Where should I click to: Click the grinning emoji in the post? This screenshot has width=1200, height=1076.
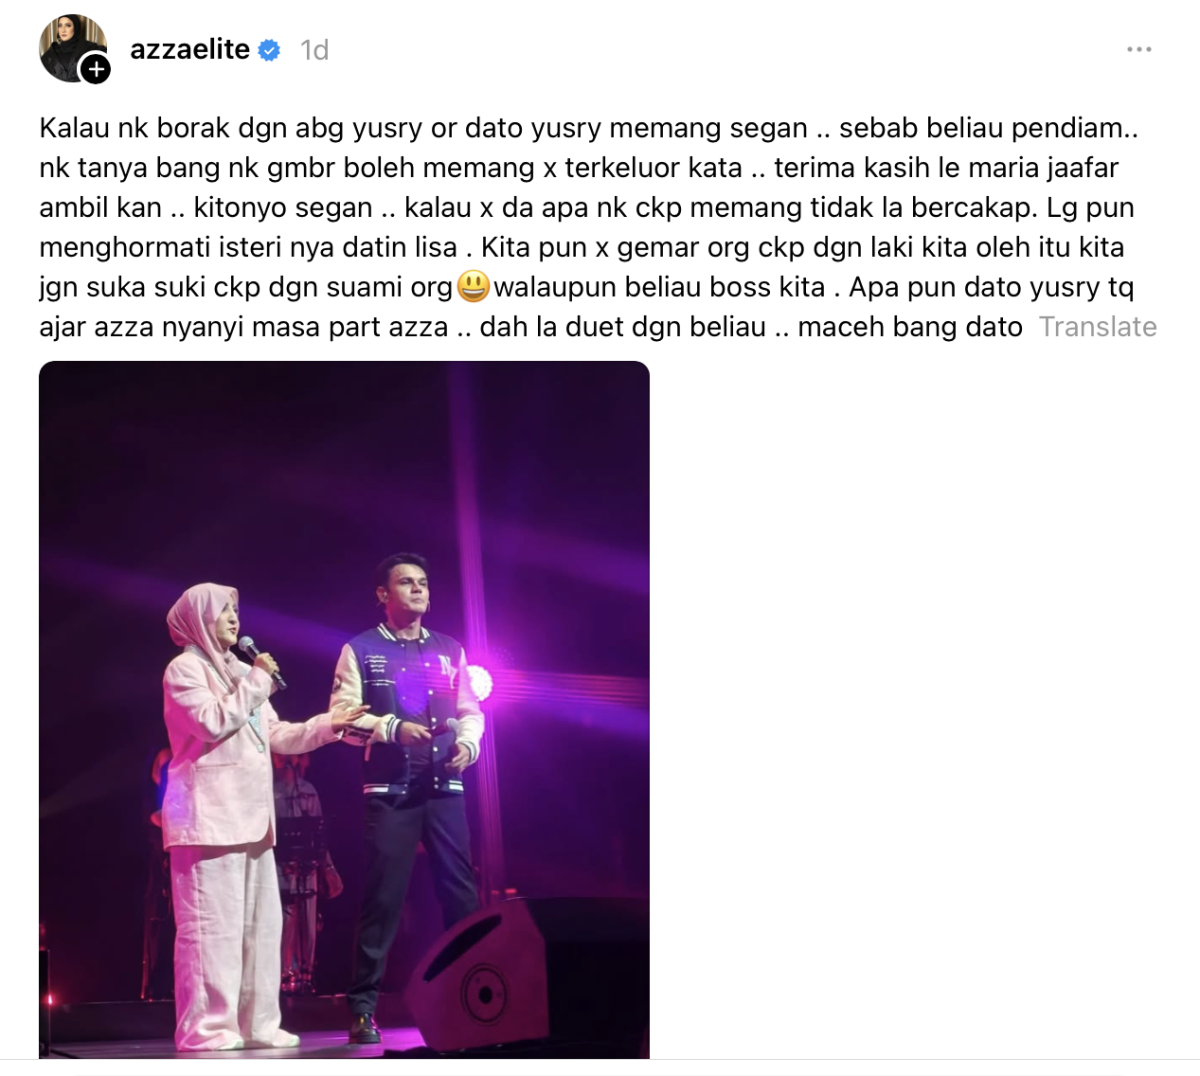click(x=473, y=287)
